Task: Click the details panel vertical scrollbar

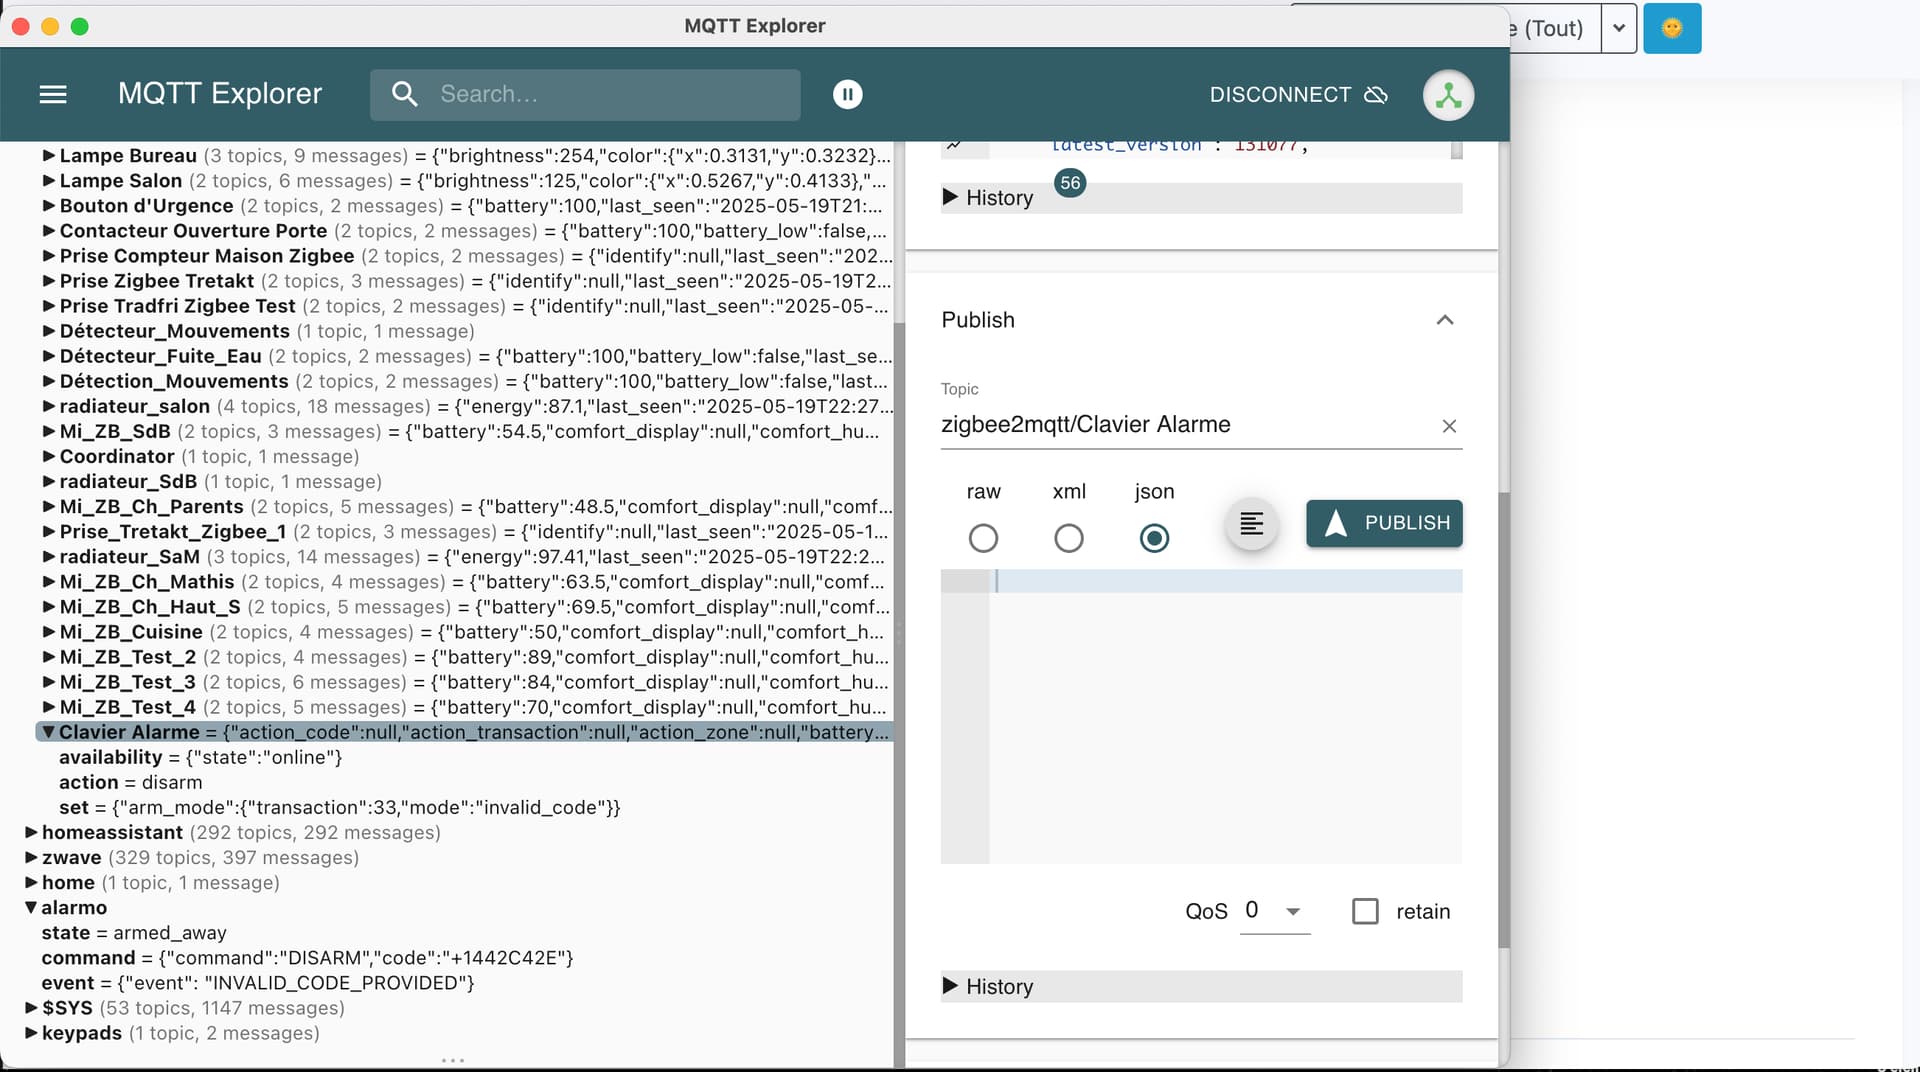Action: pos(1503,720)
